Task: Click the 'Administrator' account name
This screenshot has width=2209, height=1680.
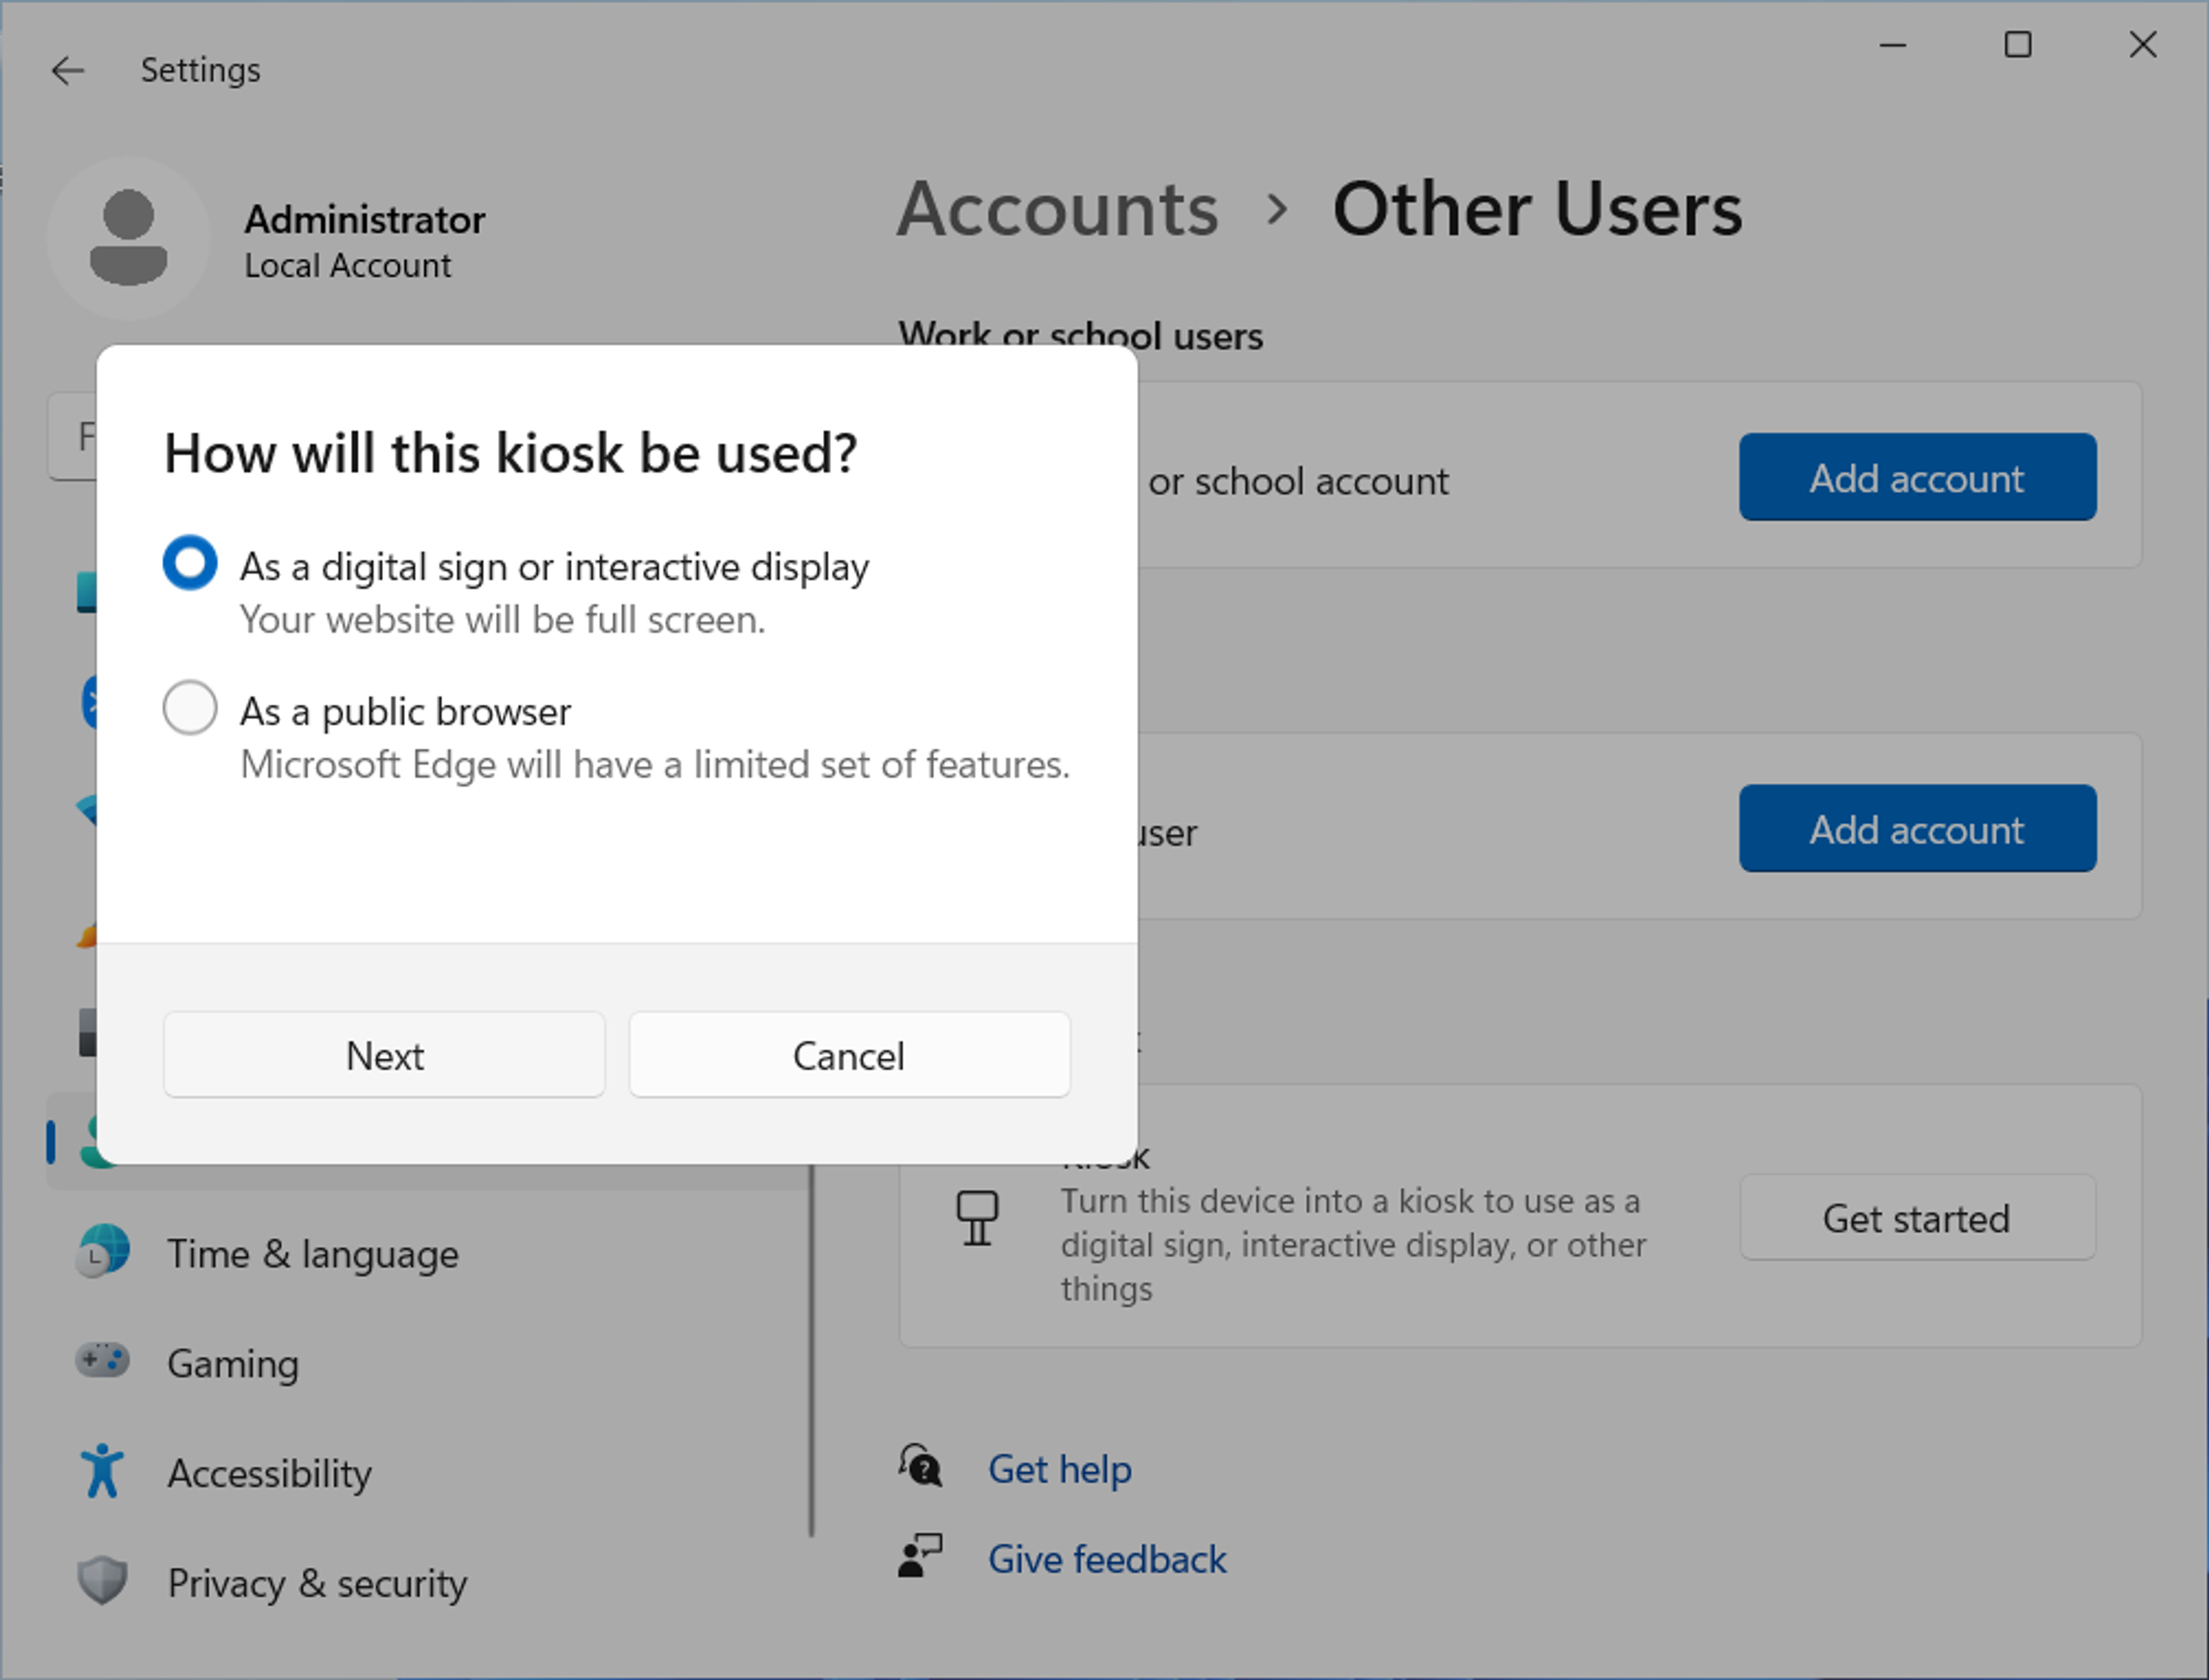Action: tap(365, 219)
